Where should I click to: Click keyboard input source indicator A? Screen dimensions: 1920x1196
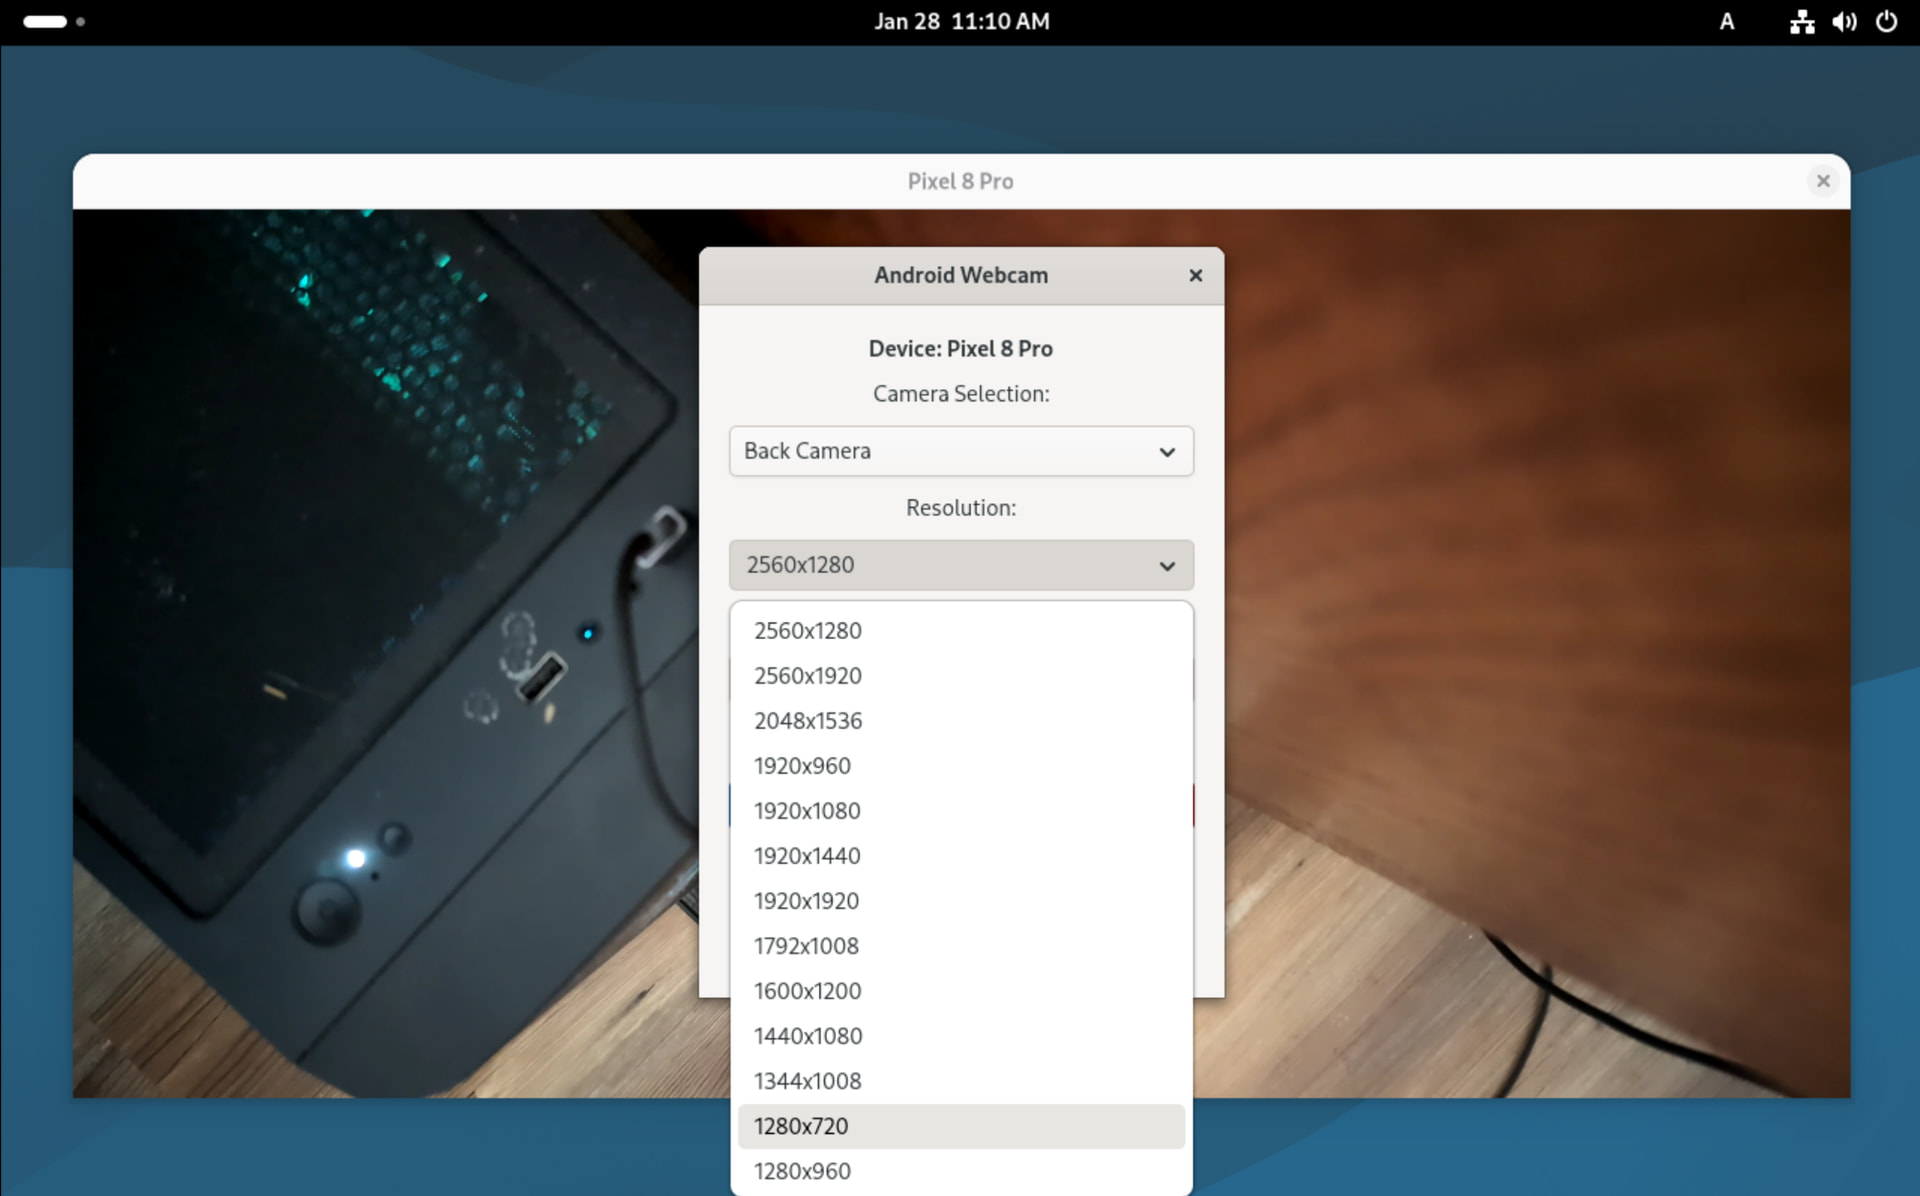[x=1726, y=22]
